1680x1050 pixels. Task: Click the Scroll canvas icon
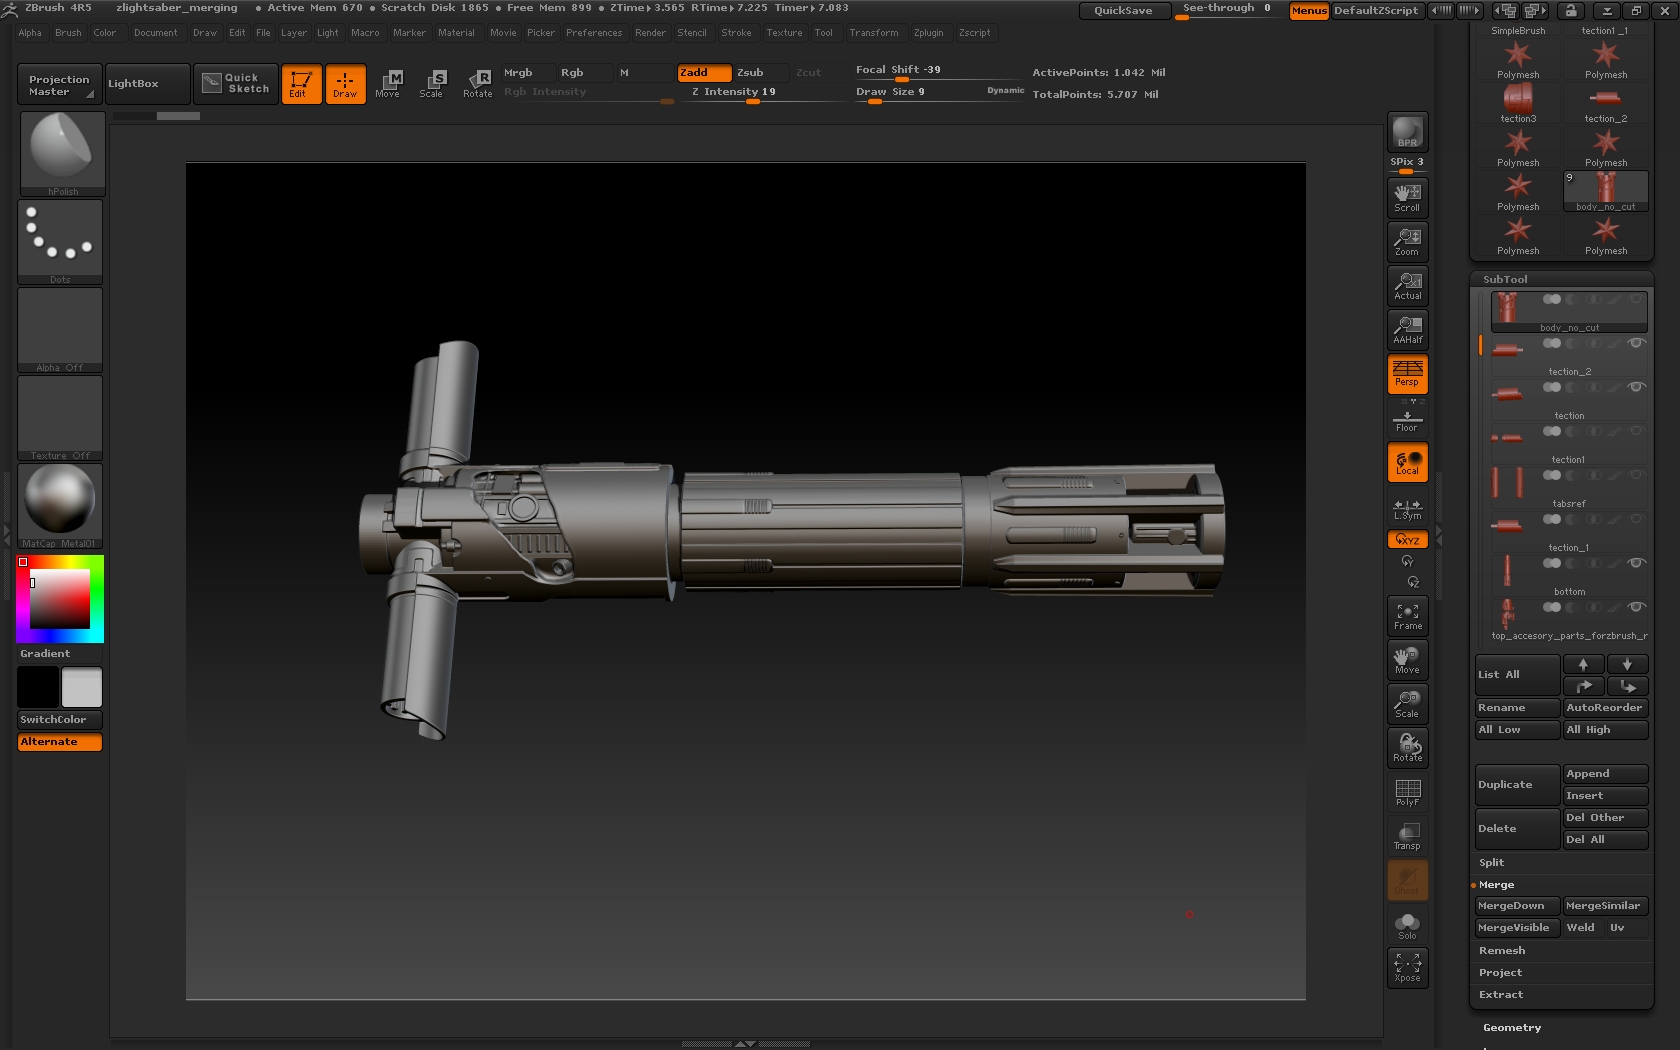click(1407, 197)
